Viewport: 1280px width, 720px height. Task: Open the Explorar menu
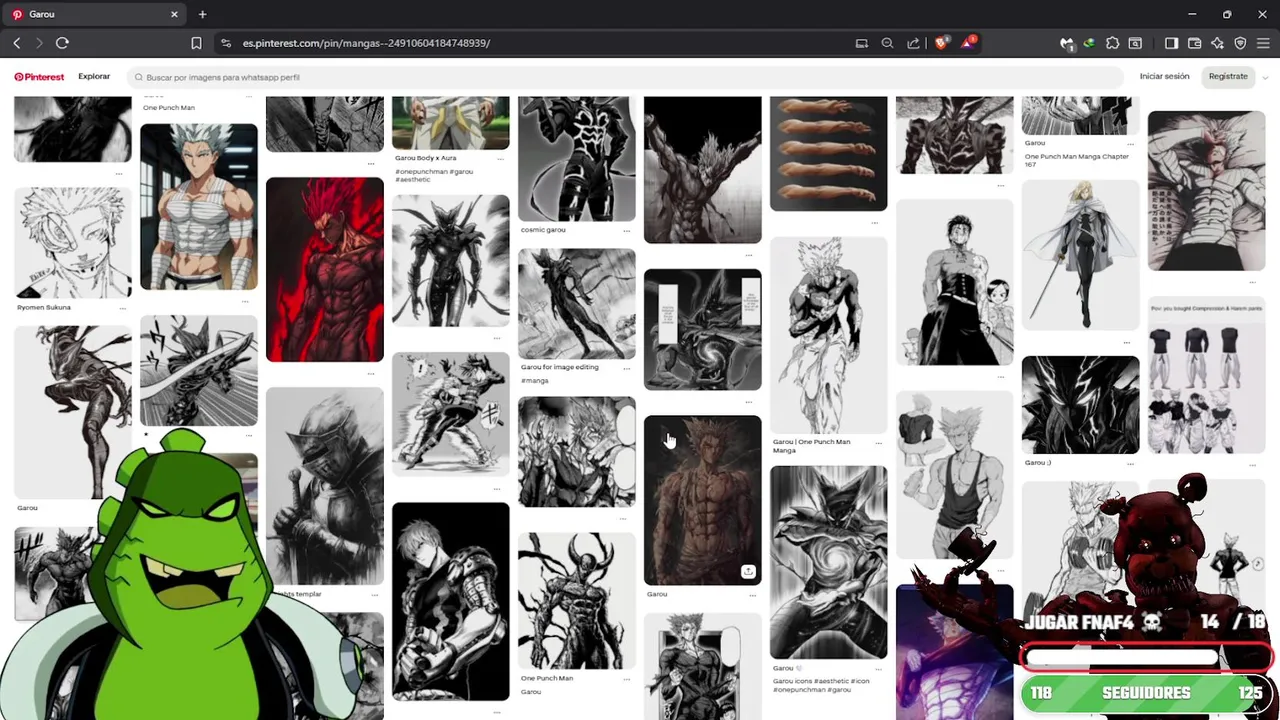pos(94,76)
